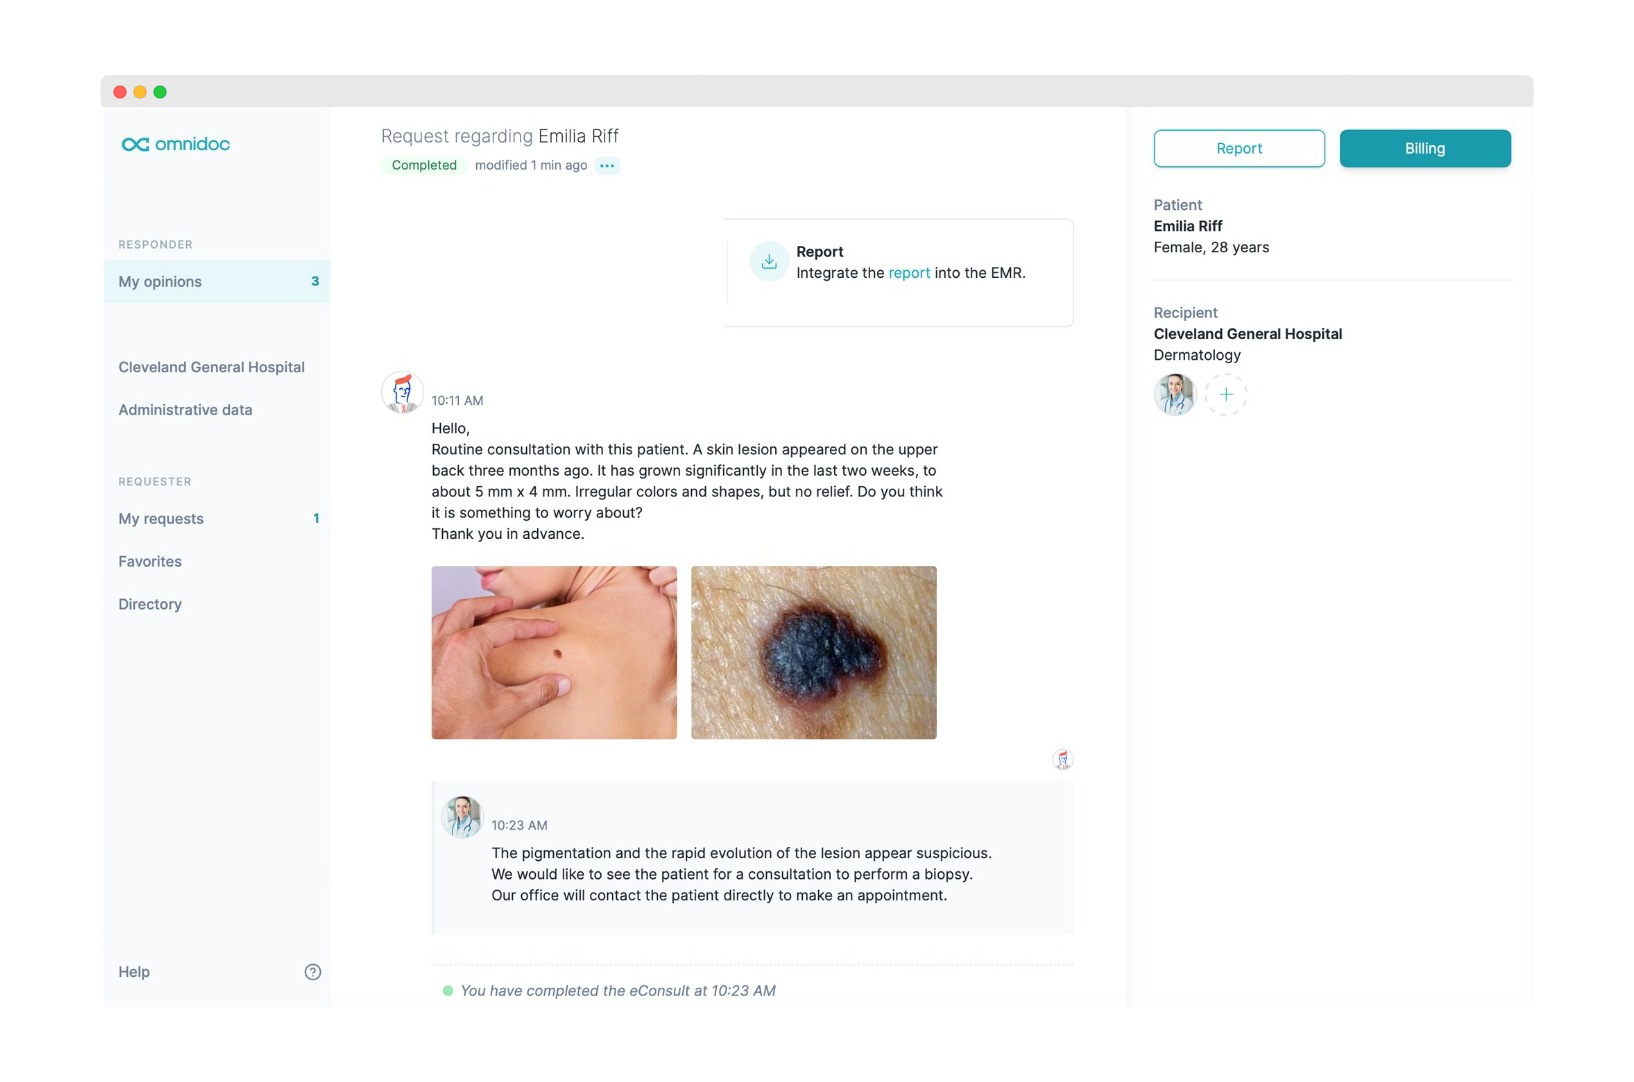Open the three-dots request options menu
Image resolution: width=1634 pixels, height=1082 pixels.
point(607,166)
